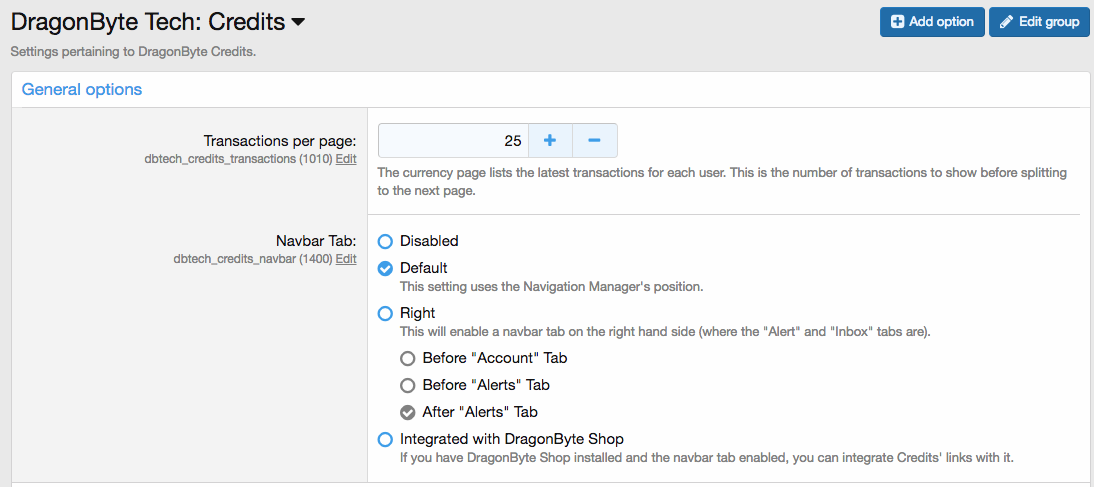Click Edit link for dbtech_credits_navbar

pos(346,259)
